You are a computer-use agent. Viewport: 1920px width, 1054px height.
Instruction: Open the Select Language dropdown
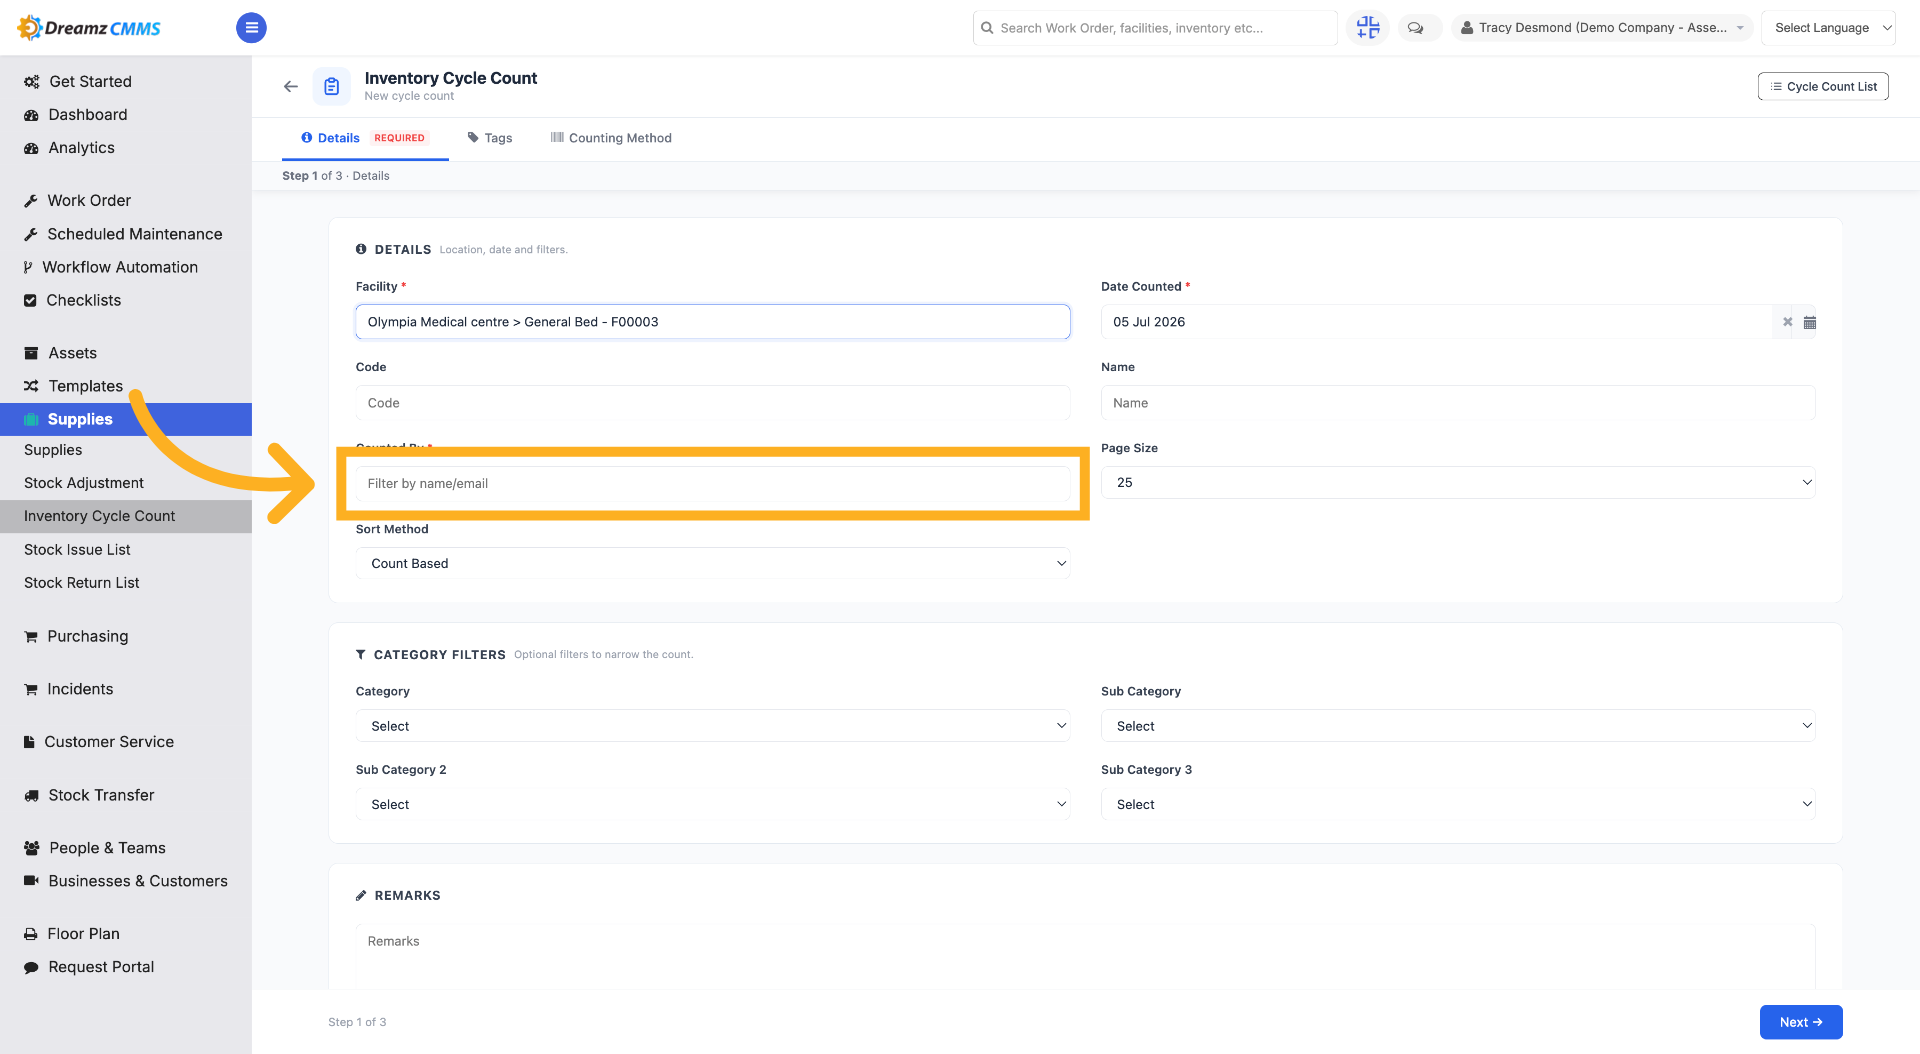point(1828,28)
